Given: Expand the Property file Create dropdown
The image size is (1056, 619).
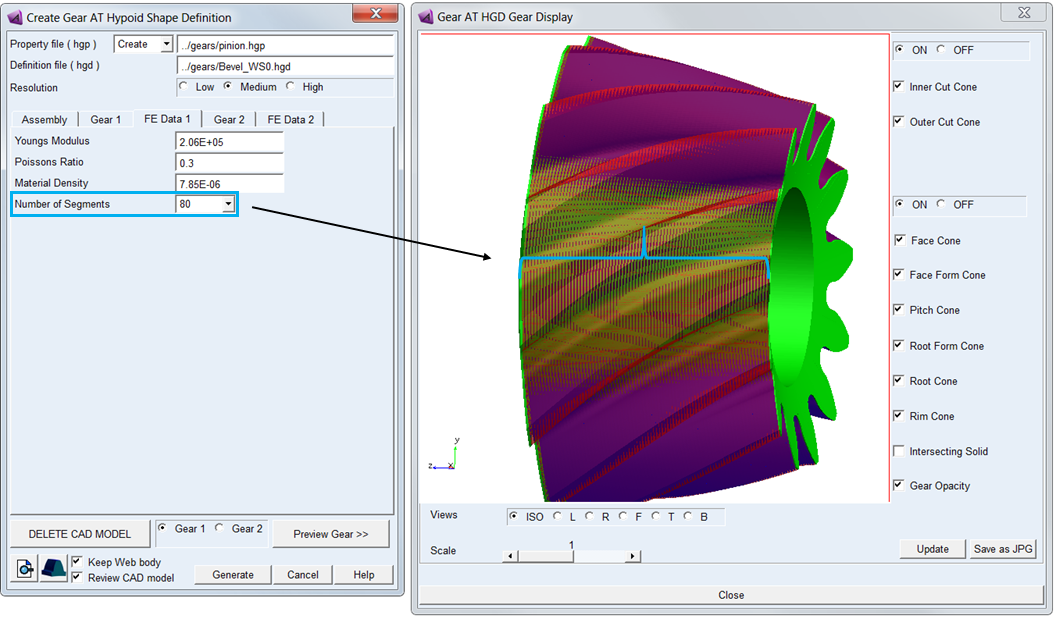Looking at the screenshot, I should coord(166,44).
